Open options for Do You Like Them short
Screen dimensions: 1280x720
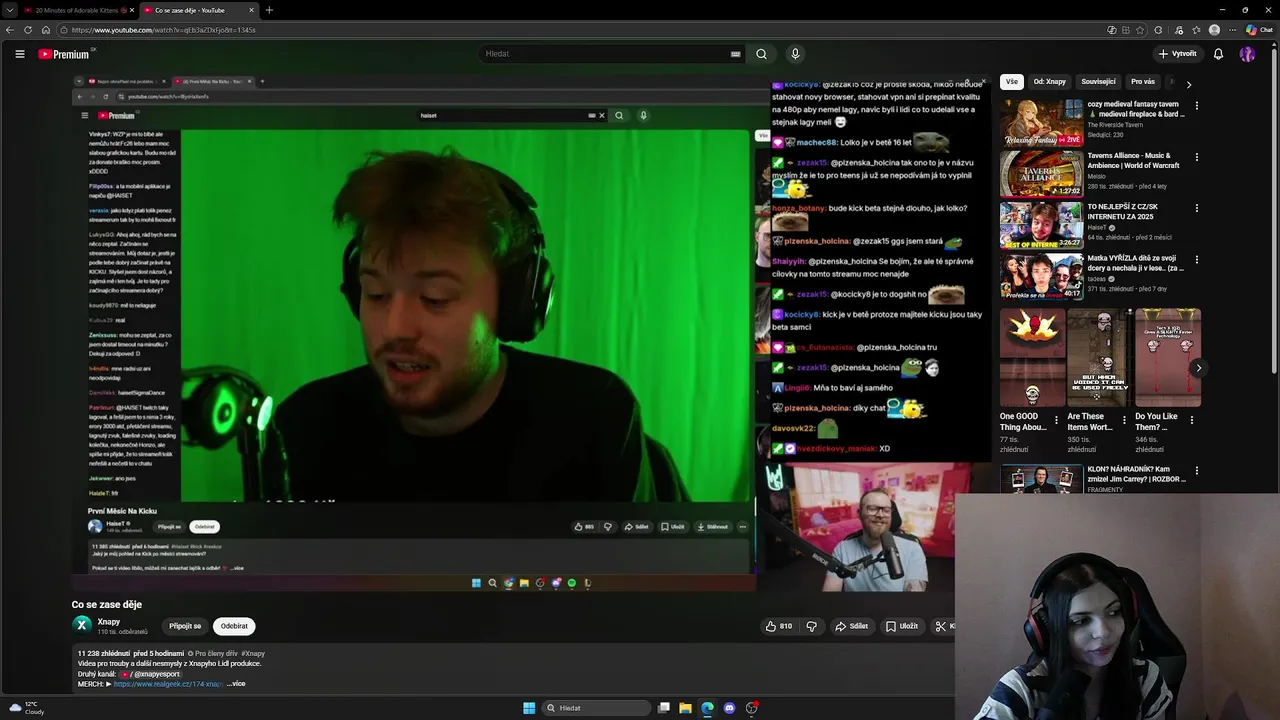point(1191,420)
